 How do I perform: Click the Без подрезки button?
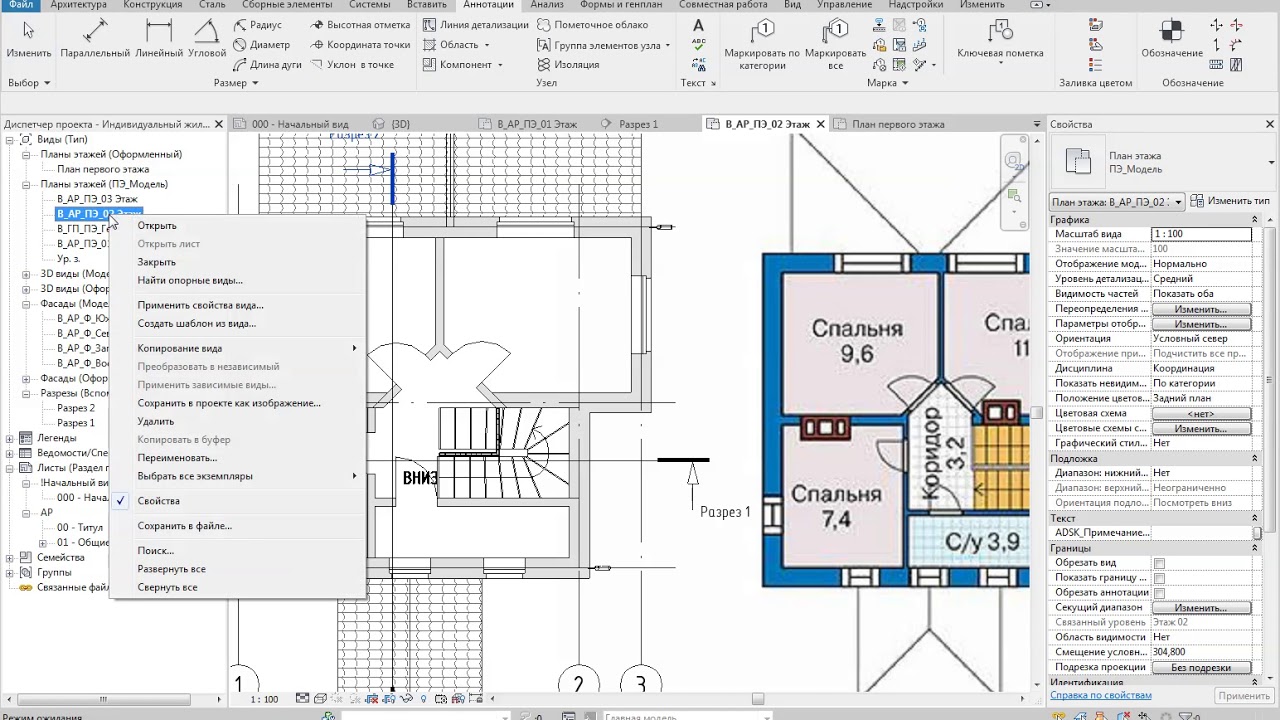click(1201, 668)
